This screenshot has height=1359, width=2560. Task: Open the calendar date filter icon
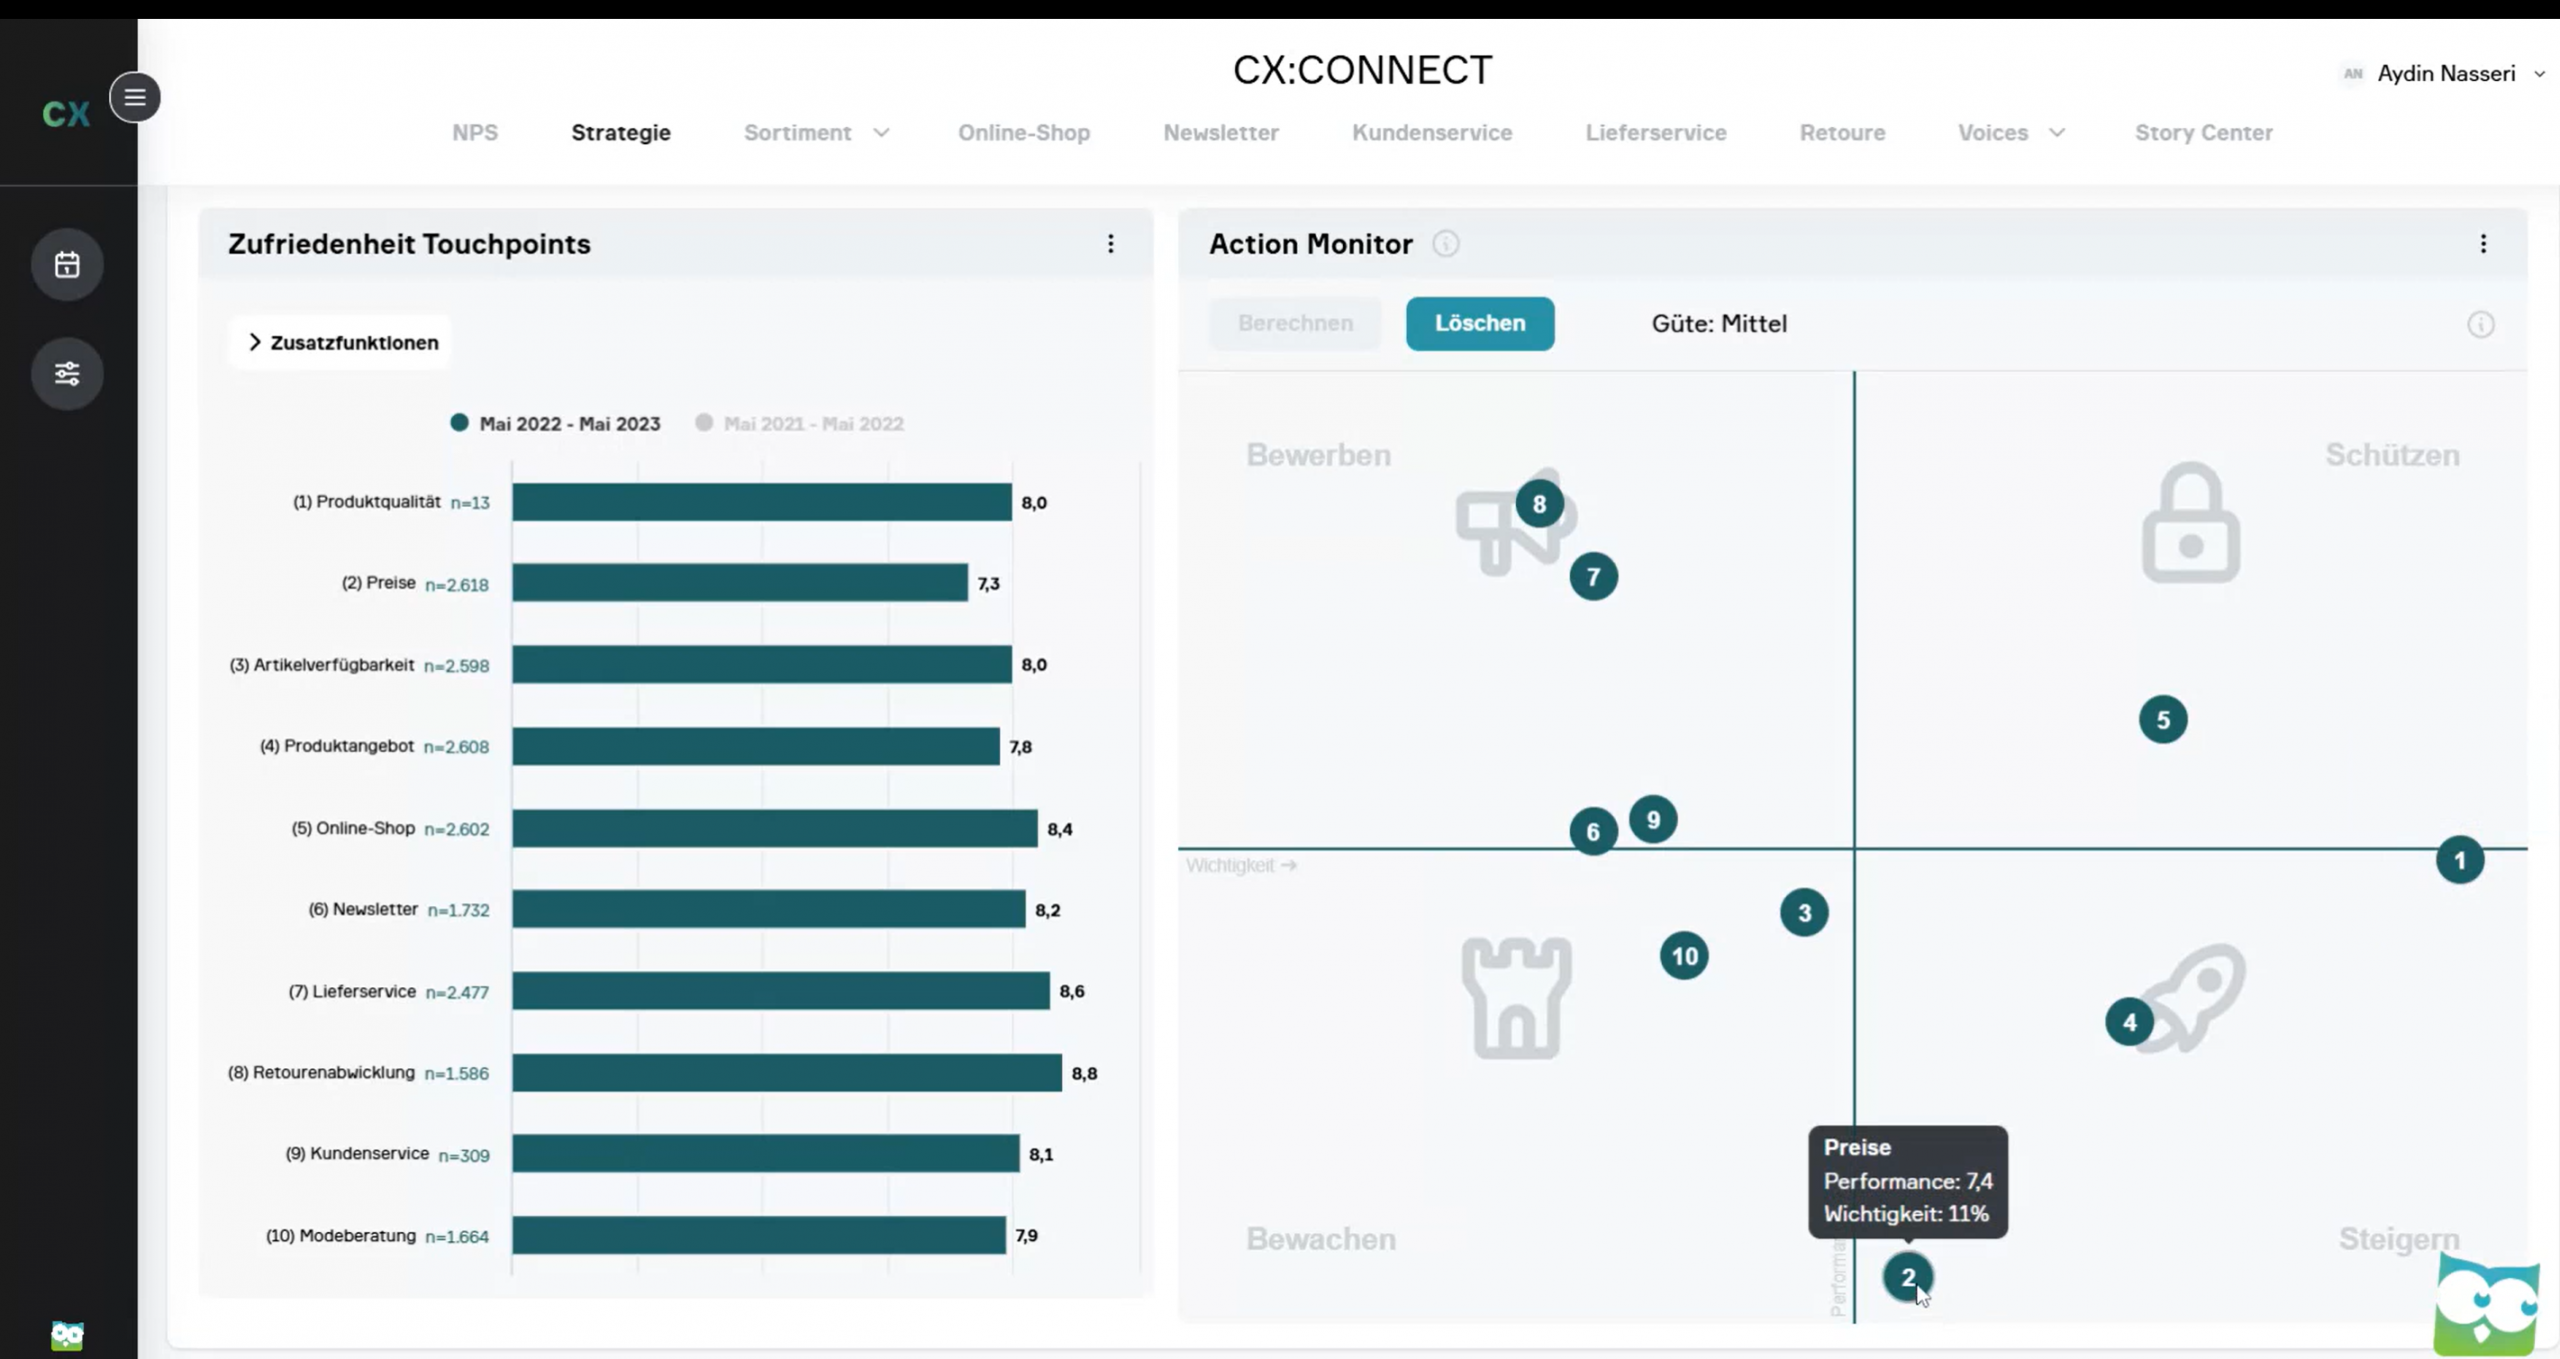click(x=67, y=265)
